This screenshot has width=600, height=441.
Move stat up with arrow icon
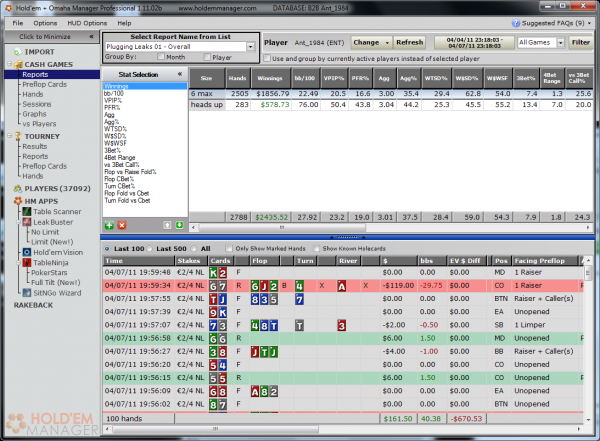point(167,225)
